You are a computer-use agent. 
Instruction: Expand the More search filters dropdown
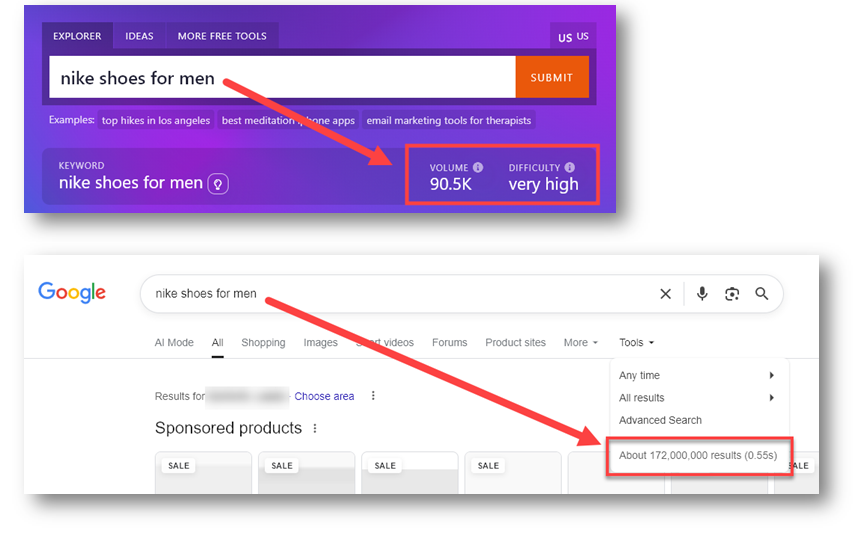pos(581,343)
